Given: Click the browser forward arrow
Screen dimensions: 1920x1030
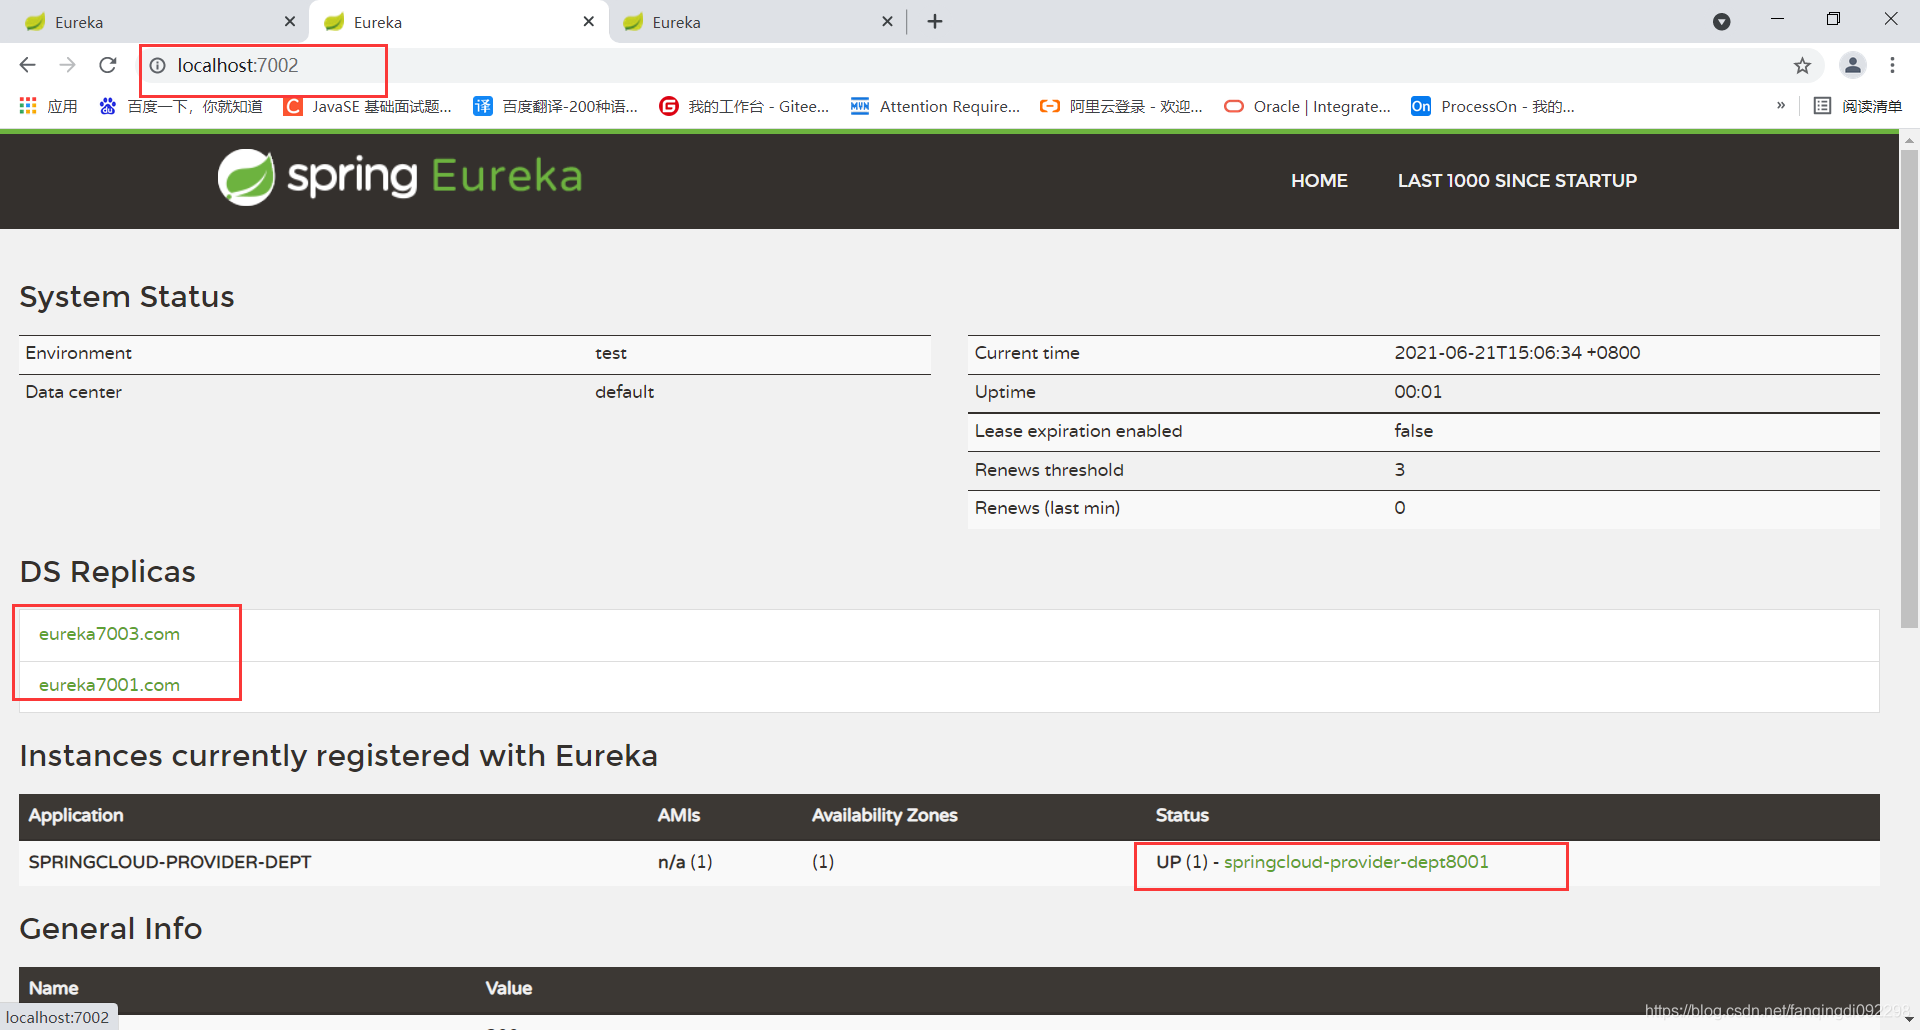Looking at the screenshot, I should coord(67,65).
